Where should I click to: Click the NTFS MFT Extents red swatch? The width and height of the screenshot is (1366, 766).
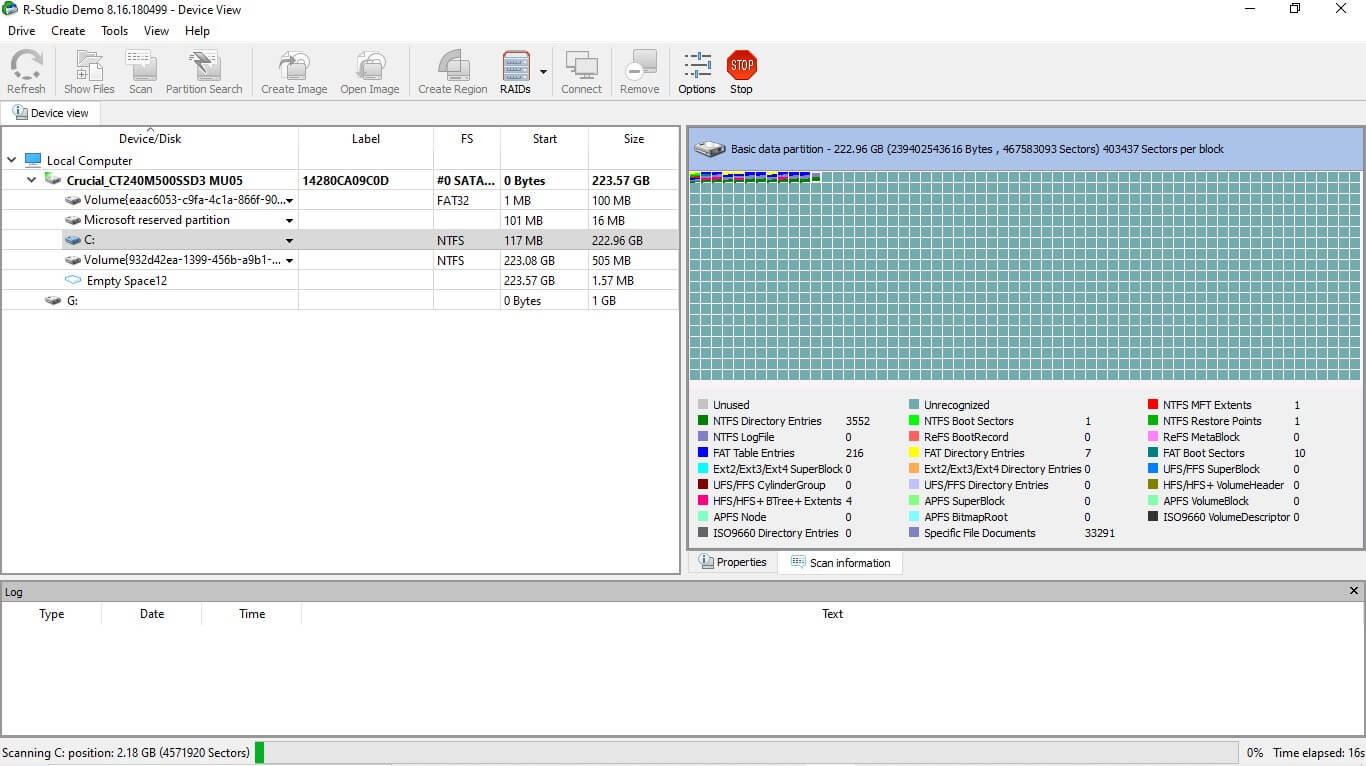point(1153,405)
